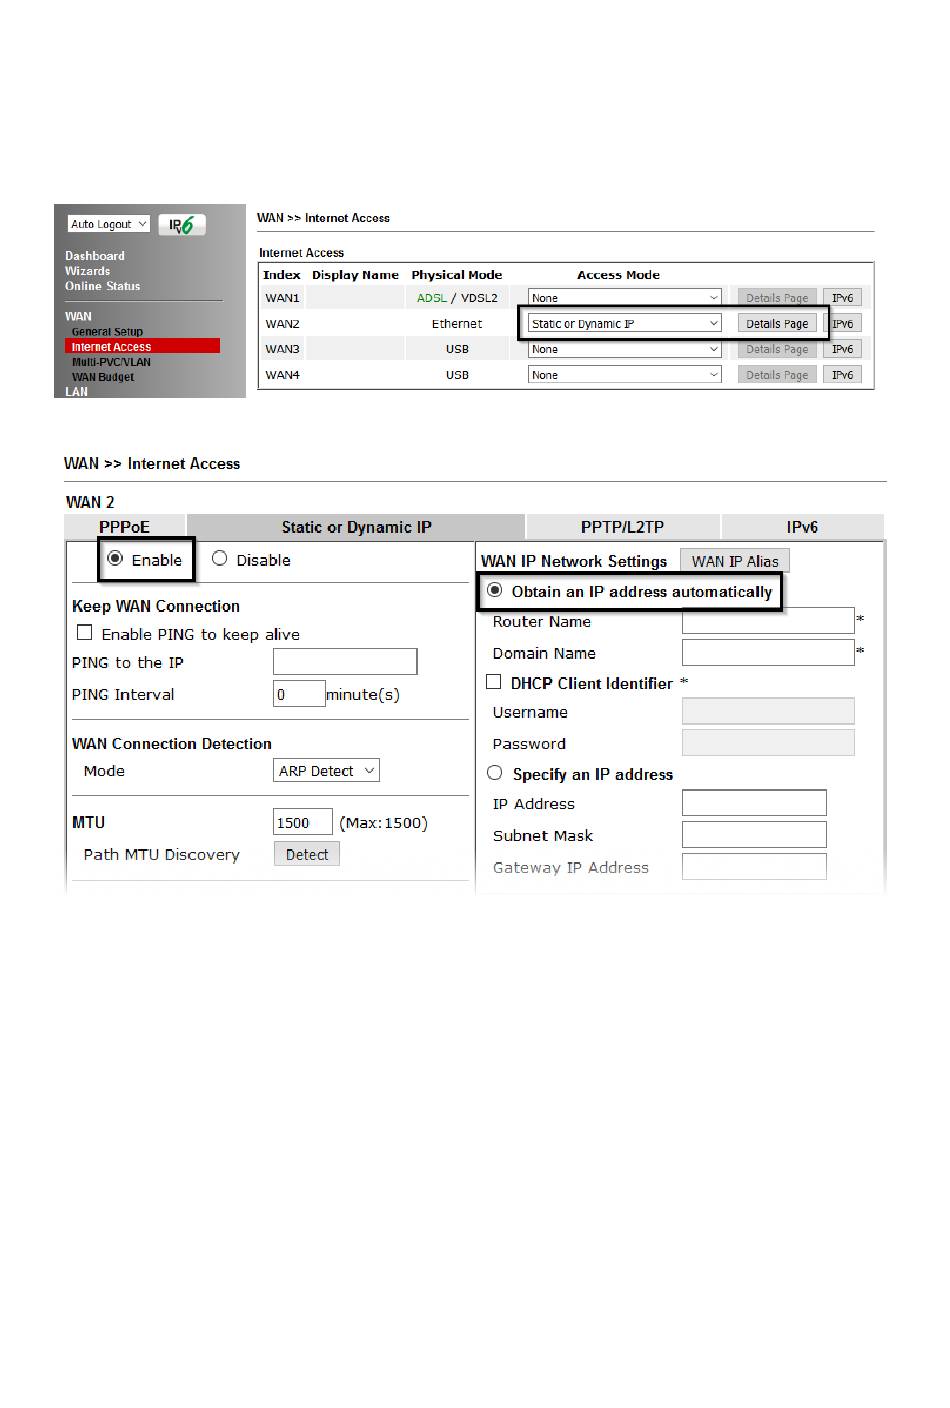Open the ARP Detect mode dropdown

click(327, 771)
